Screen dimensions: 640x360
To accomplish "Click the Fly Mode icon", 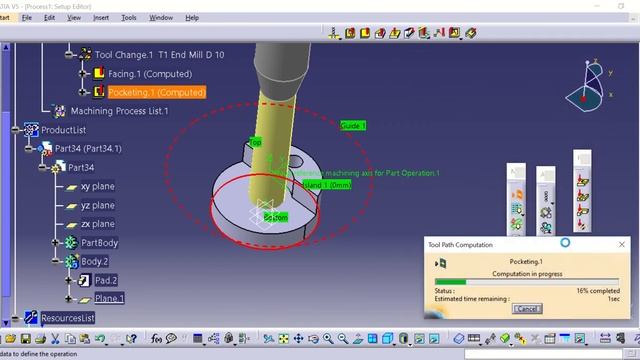I will tap(269, 338).
